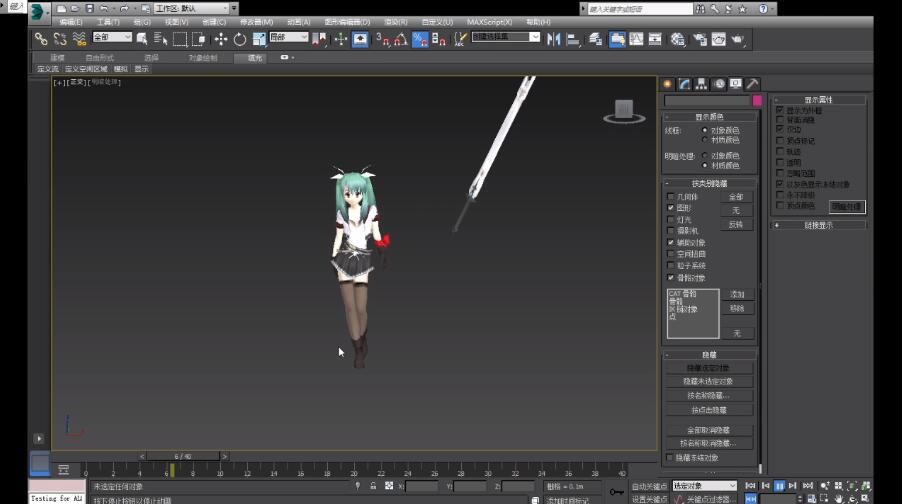The image size is (902, 504).
Task: Expand the 链接显示 rollout
Action: (819, 225)
